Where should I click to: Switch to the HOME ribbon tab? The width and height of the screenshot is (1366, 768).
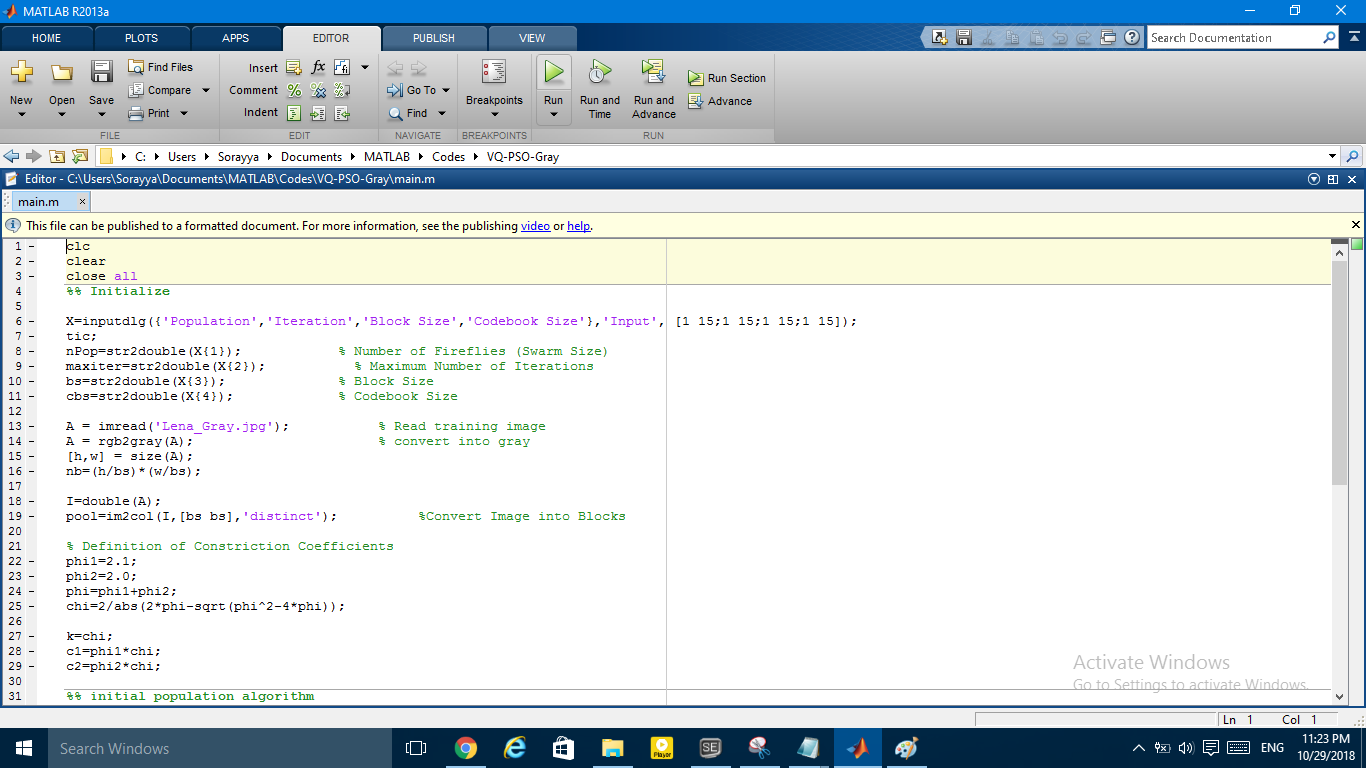point(47,38)
